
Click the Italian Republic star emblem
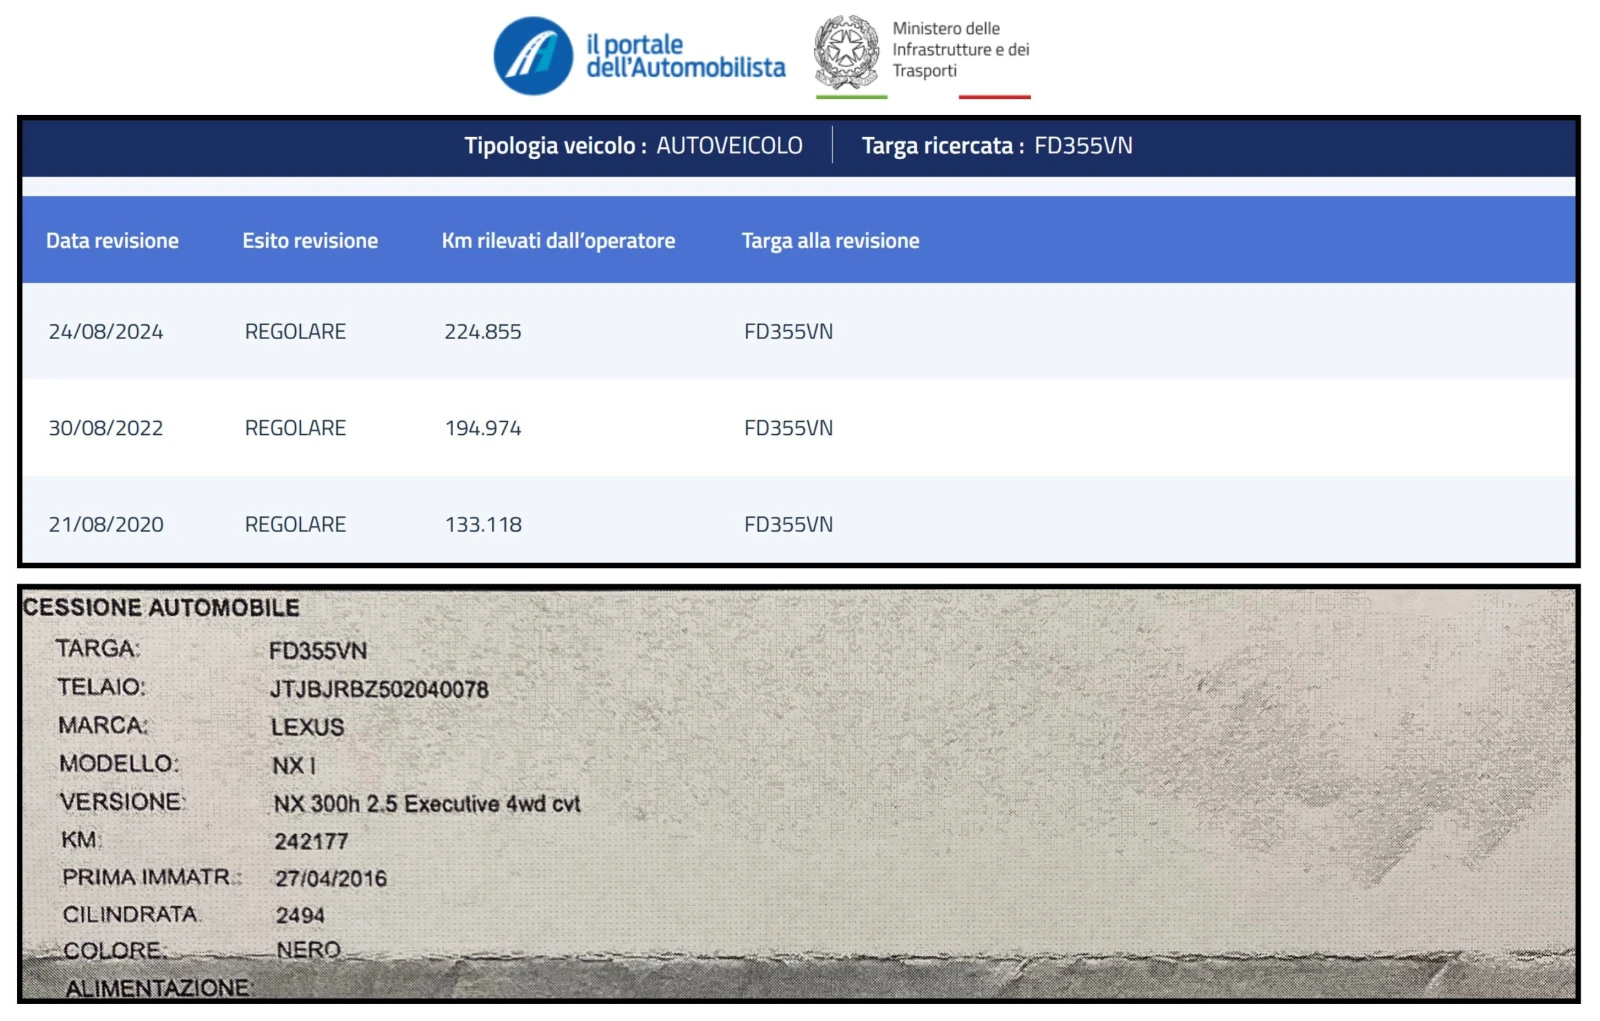pos(846,51)
